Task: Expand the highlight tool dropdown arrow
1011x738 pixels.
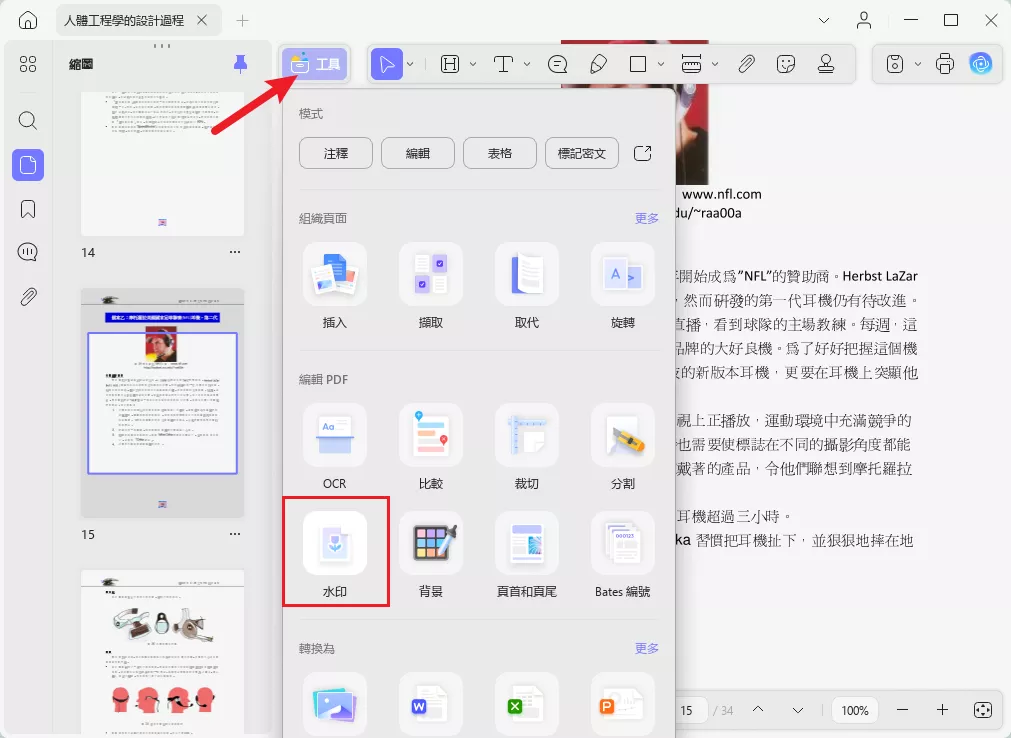Action: [x=473, y=64]
